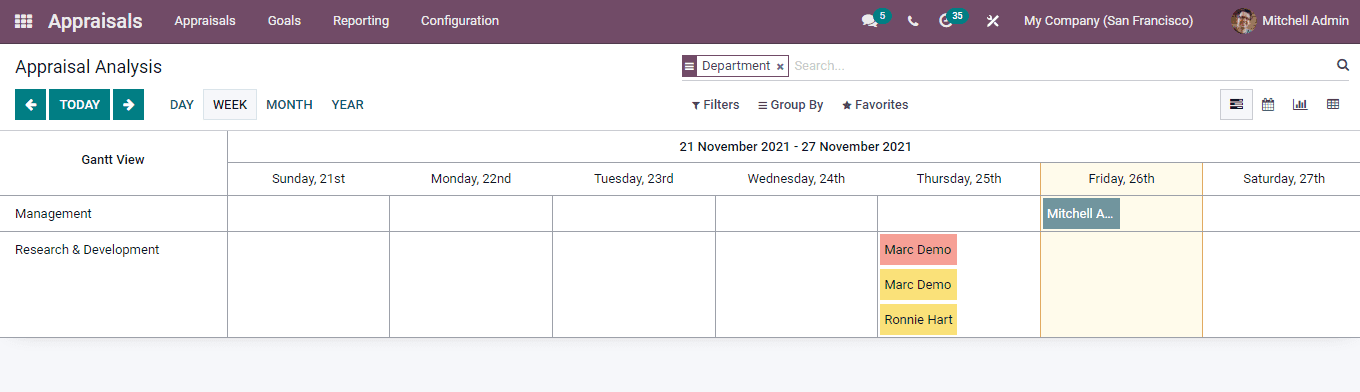
Task: Switch the scale to Month
Action: coord(289,104)
